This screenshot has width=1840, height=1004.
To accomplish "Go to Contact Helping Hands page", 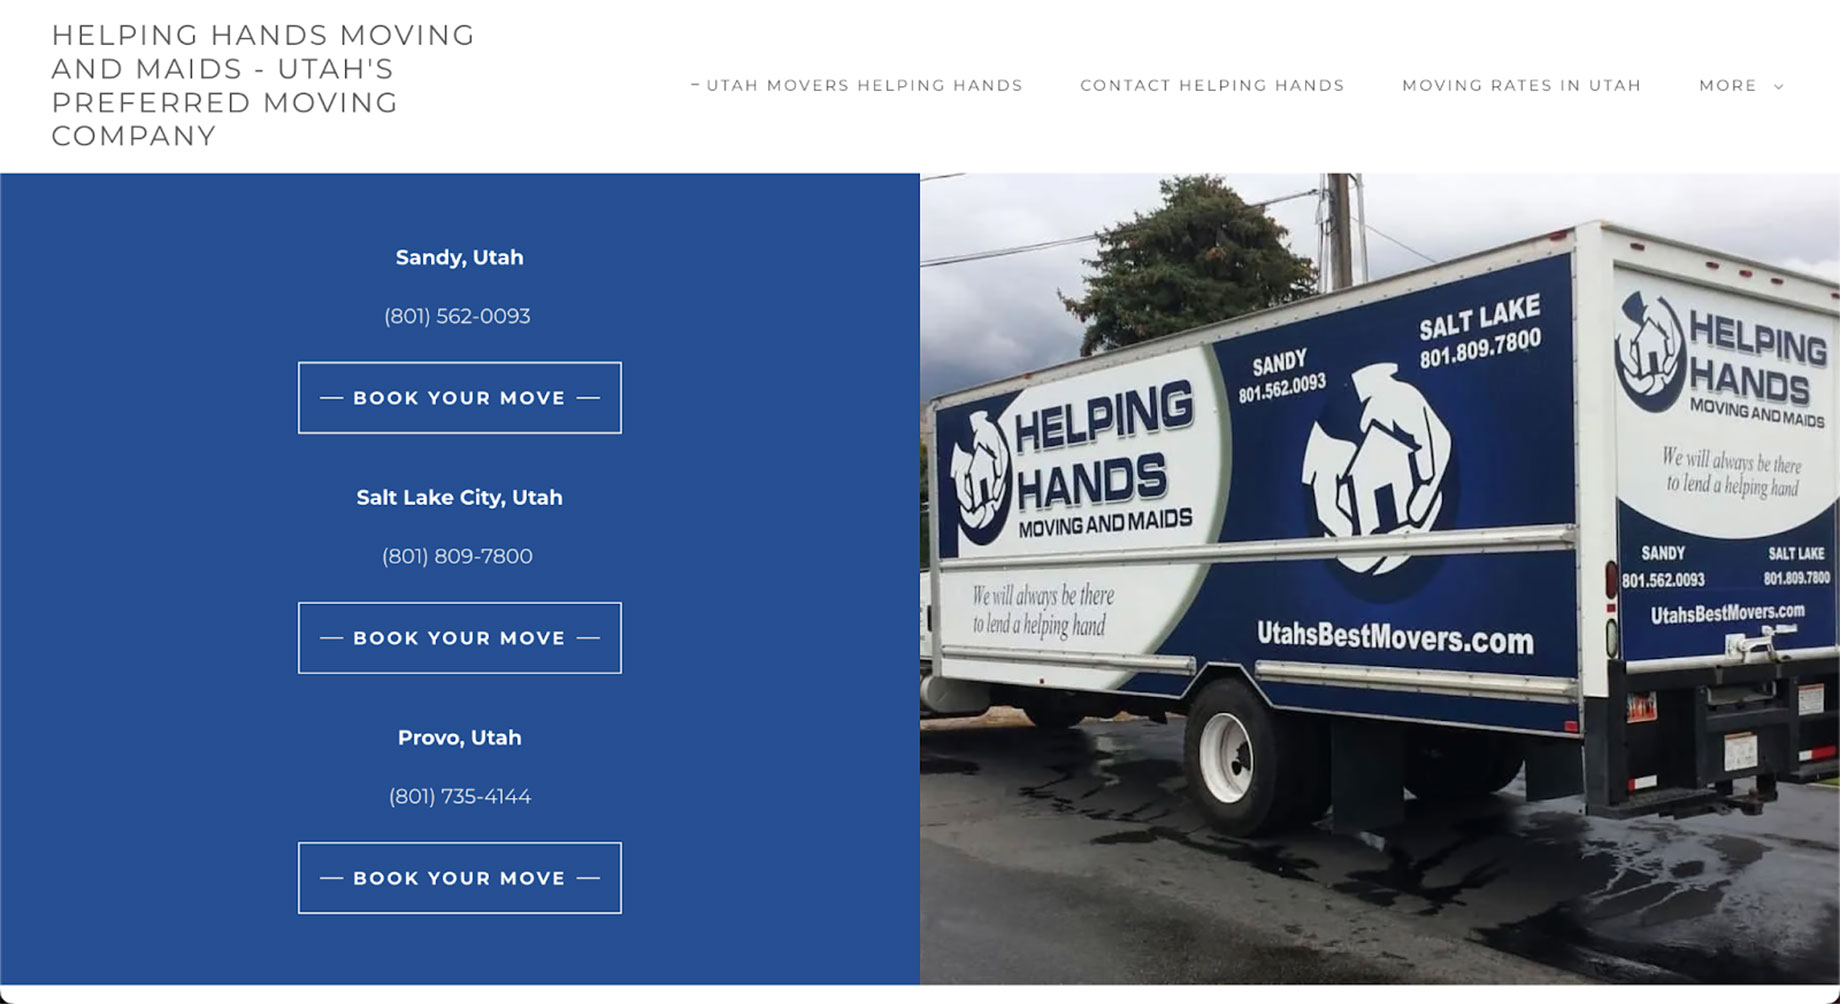I will [x=1212, y=86].
